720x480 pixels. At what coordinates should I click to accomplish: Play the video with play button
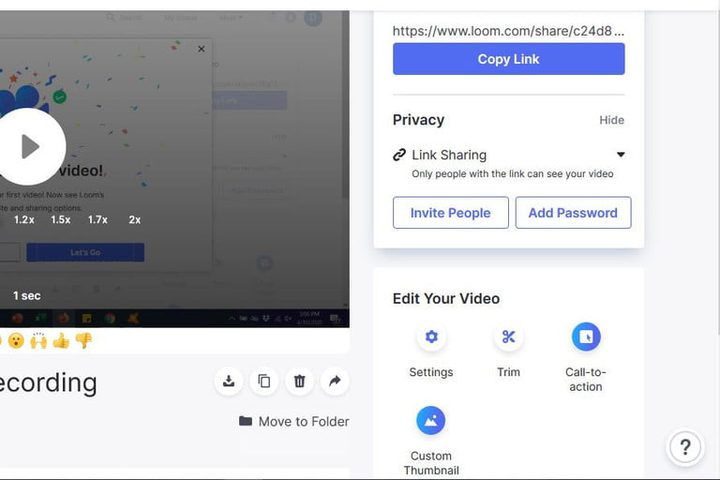(x=30, y=147)
